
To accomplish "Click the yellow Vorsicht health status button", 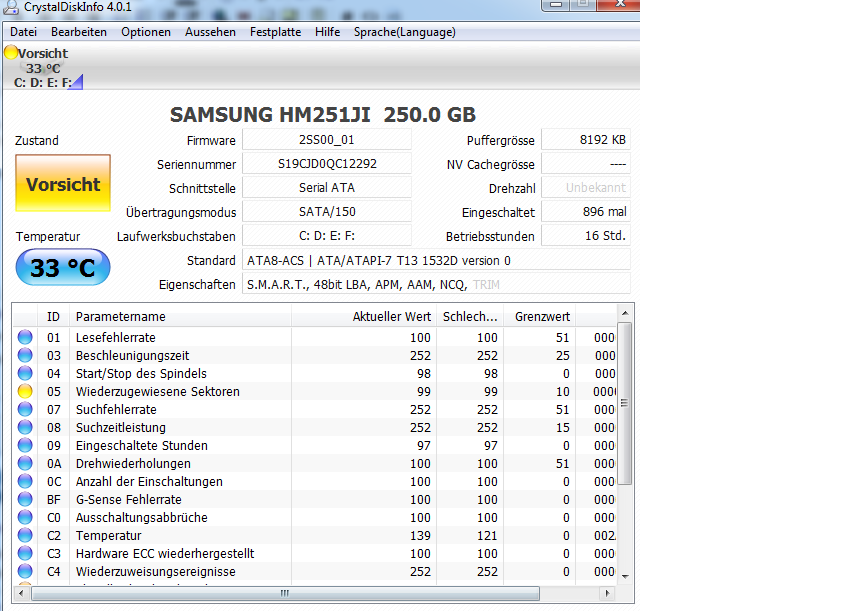I will 63,183.
